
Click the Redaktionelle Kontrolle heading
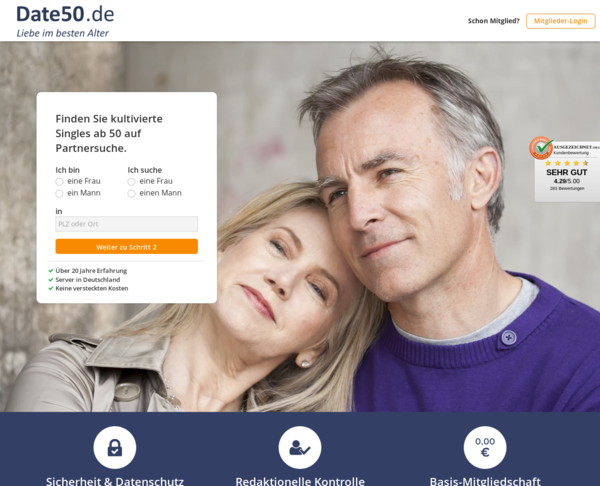click(300, 481)
